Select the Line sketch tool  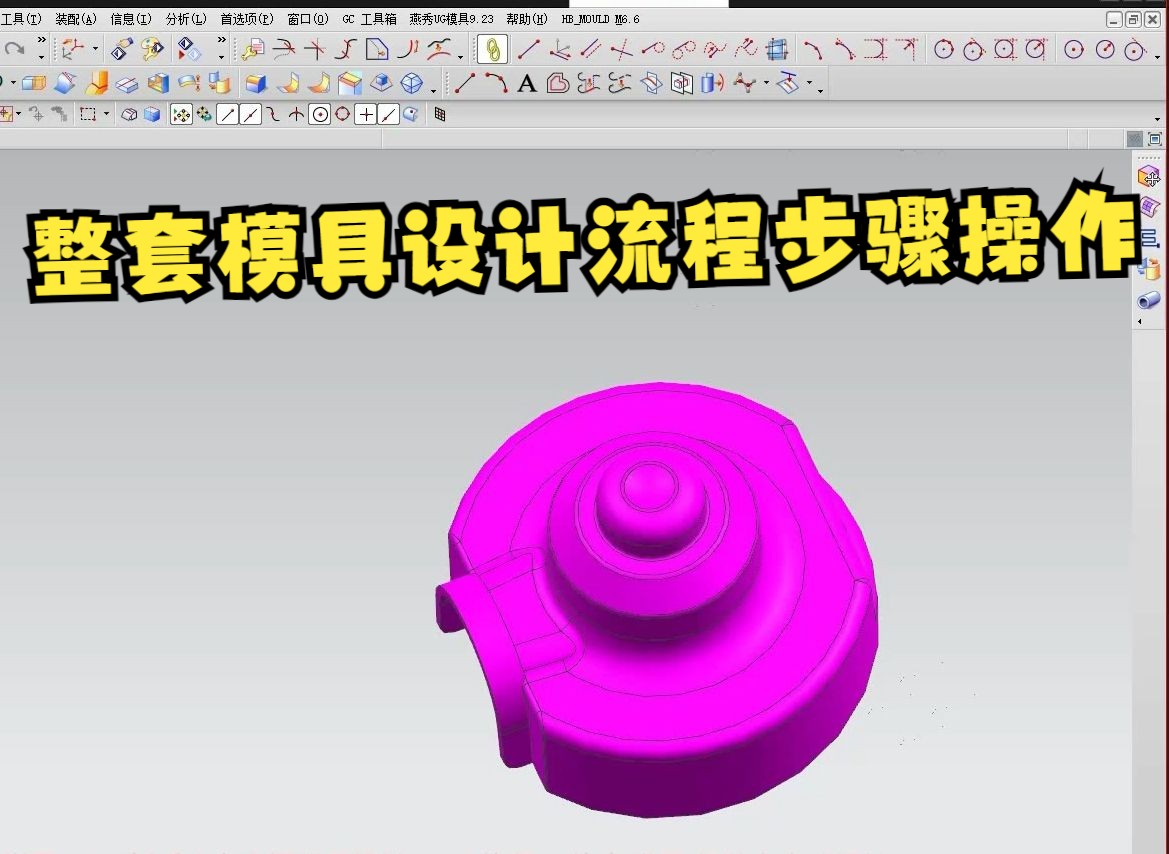464,83
